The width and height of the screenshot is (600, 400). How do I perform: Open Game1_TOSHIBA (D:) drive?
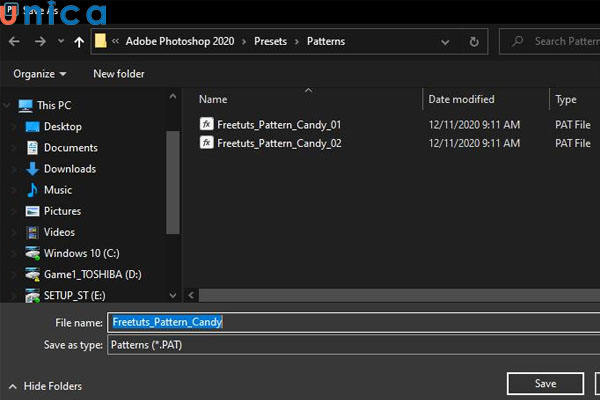[x=93, y=274]
